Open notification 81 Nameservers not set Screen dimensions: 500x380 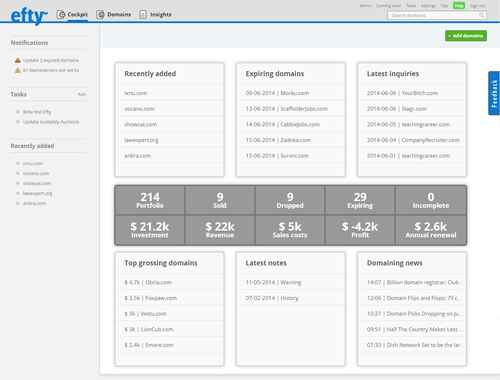click(x=51, y=70)
